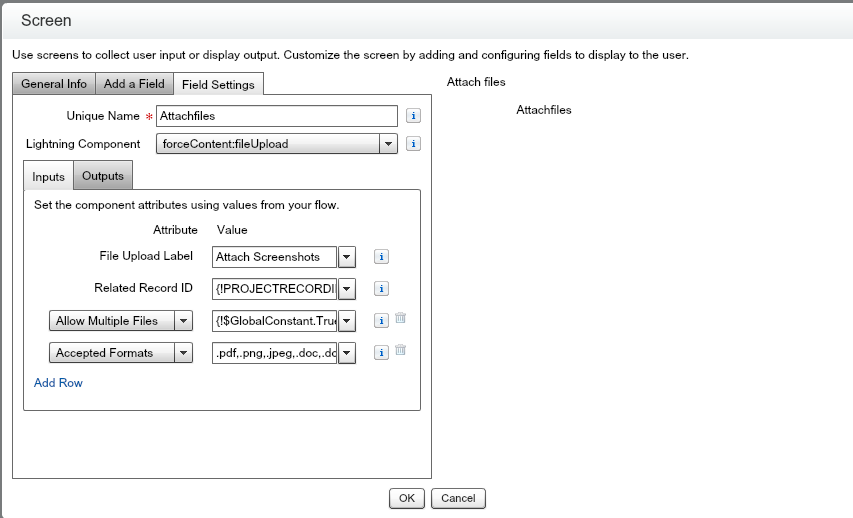Viewport: 853px width, 518px height.
Task: Click the Unique Name text field
Action: point(277,116)
